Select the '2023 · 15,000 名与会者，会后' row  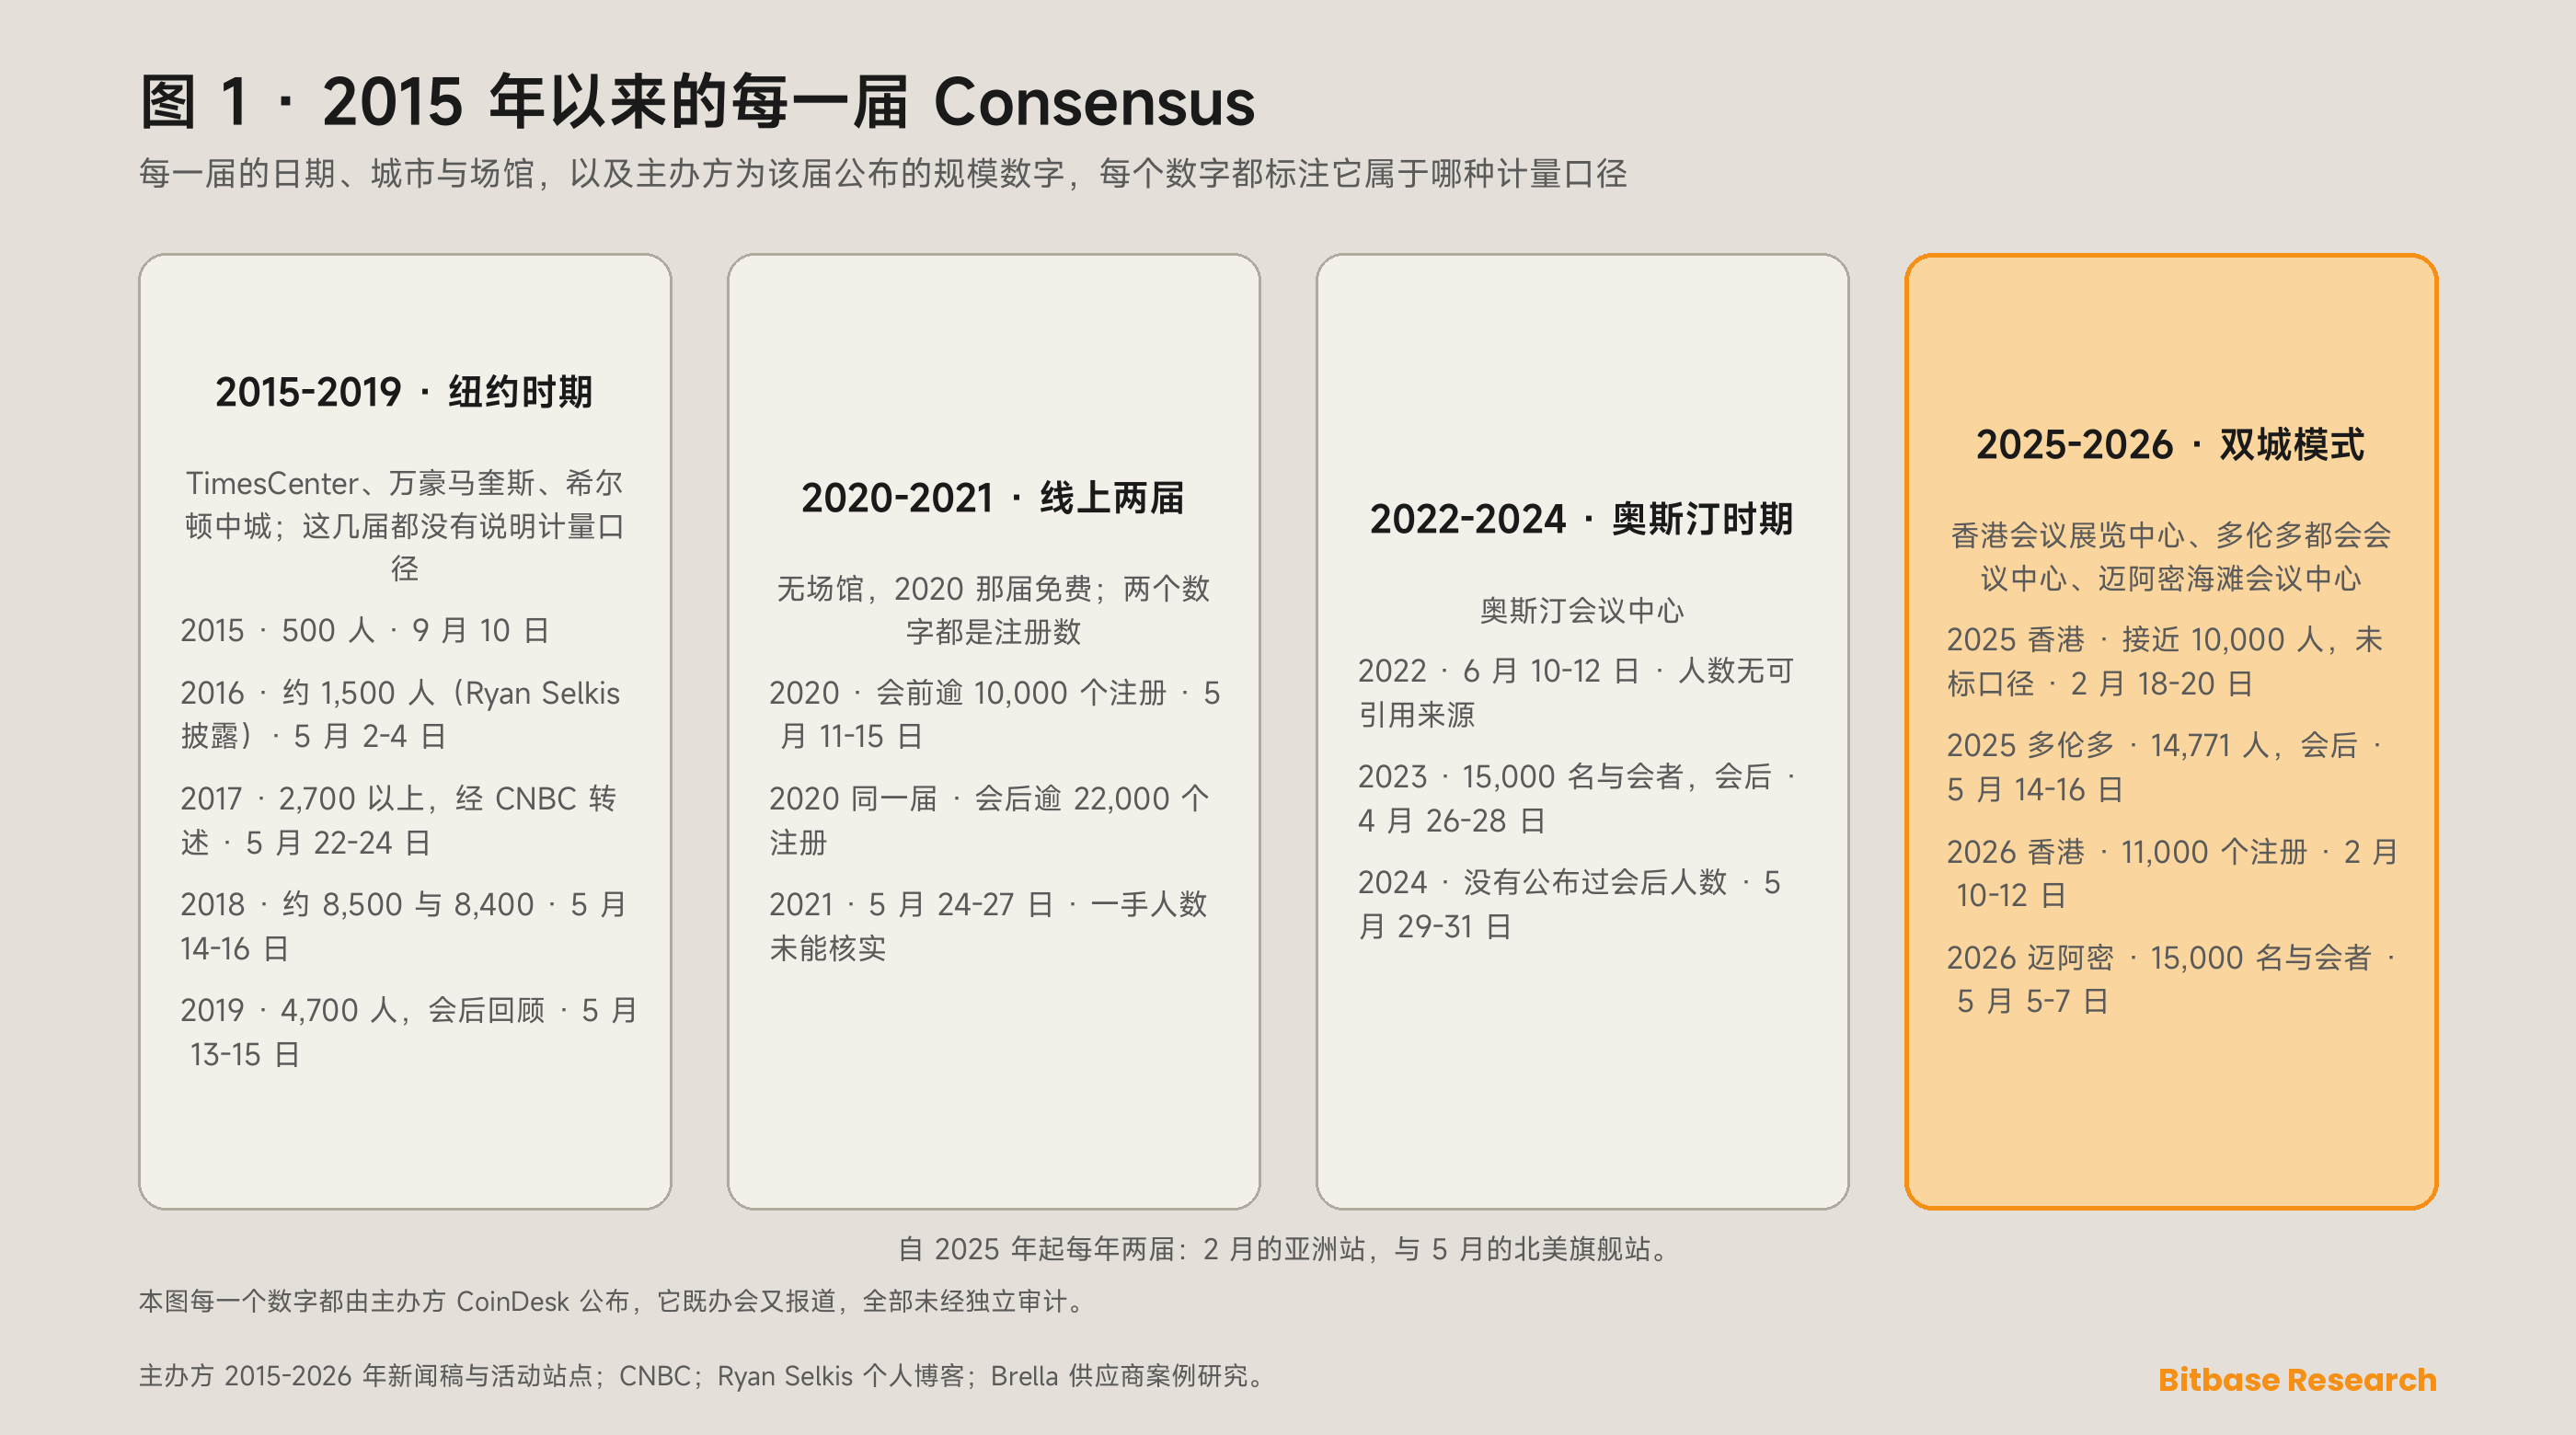coord(1579,798)
